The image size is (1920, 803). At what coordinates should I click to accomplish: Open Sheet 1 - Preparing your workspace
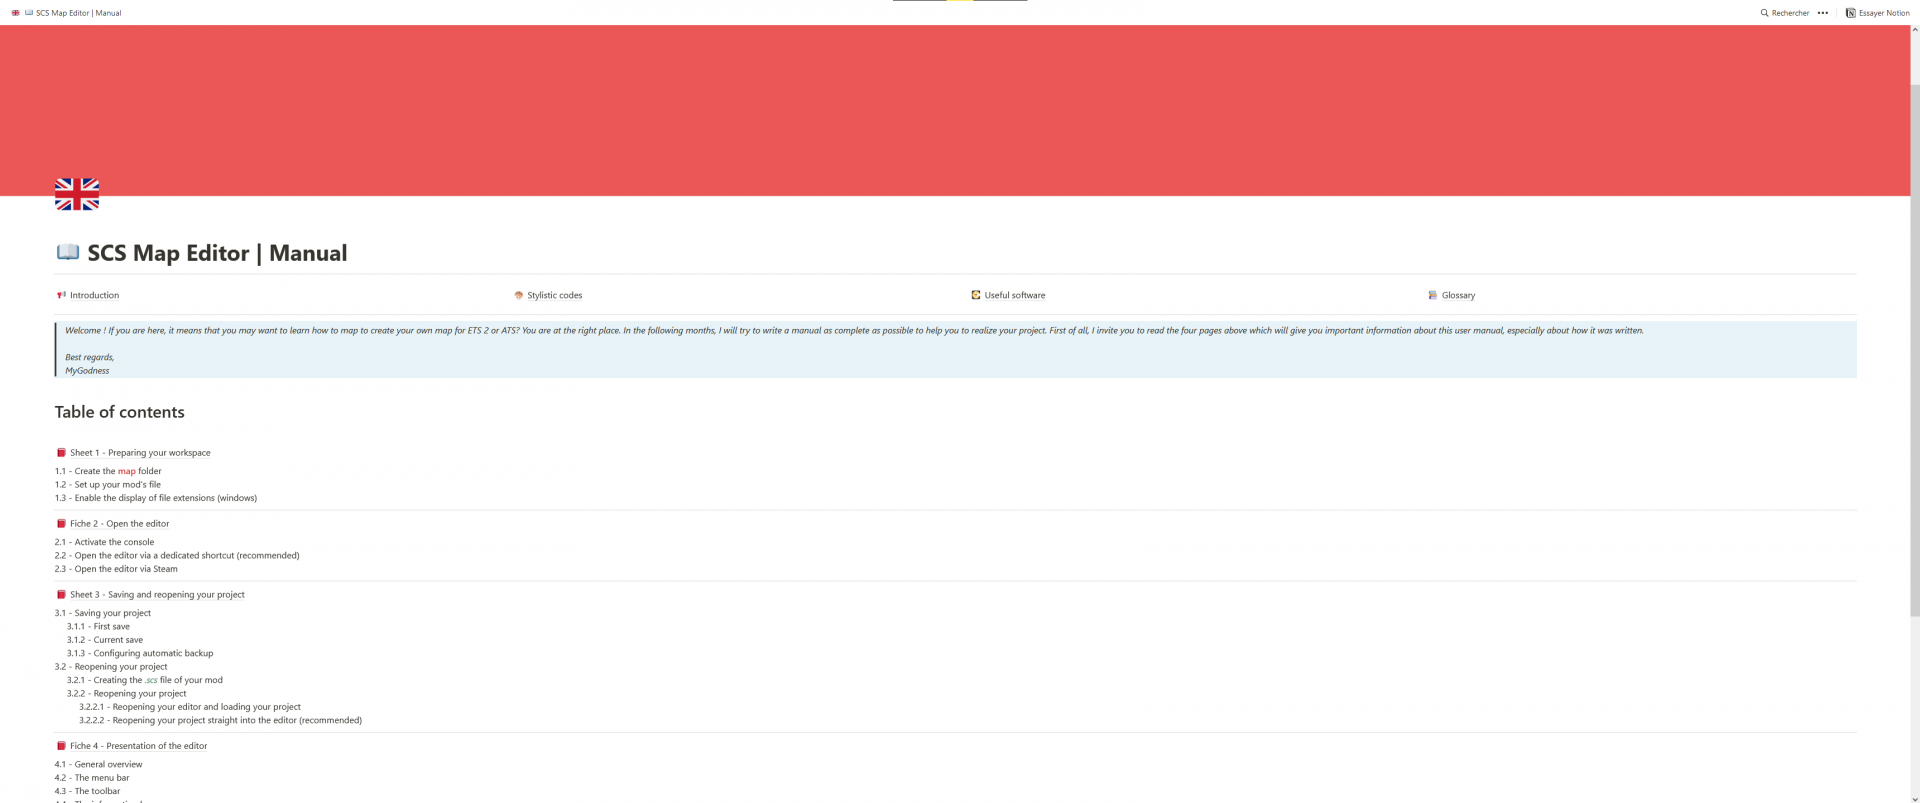(140, 453)
